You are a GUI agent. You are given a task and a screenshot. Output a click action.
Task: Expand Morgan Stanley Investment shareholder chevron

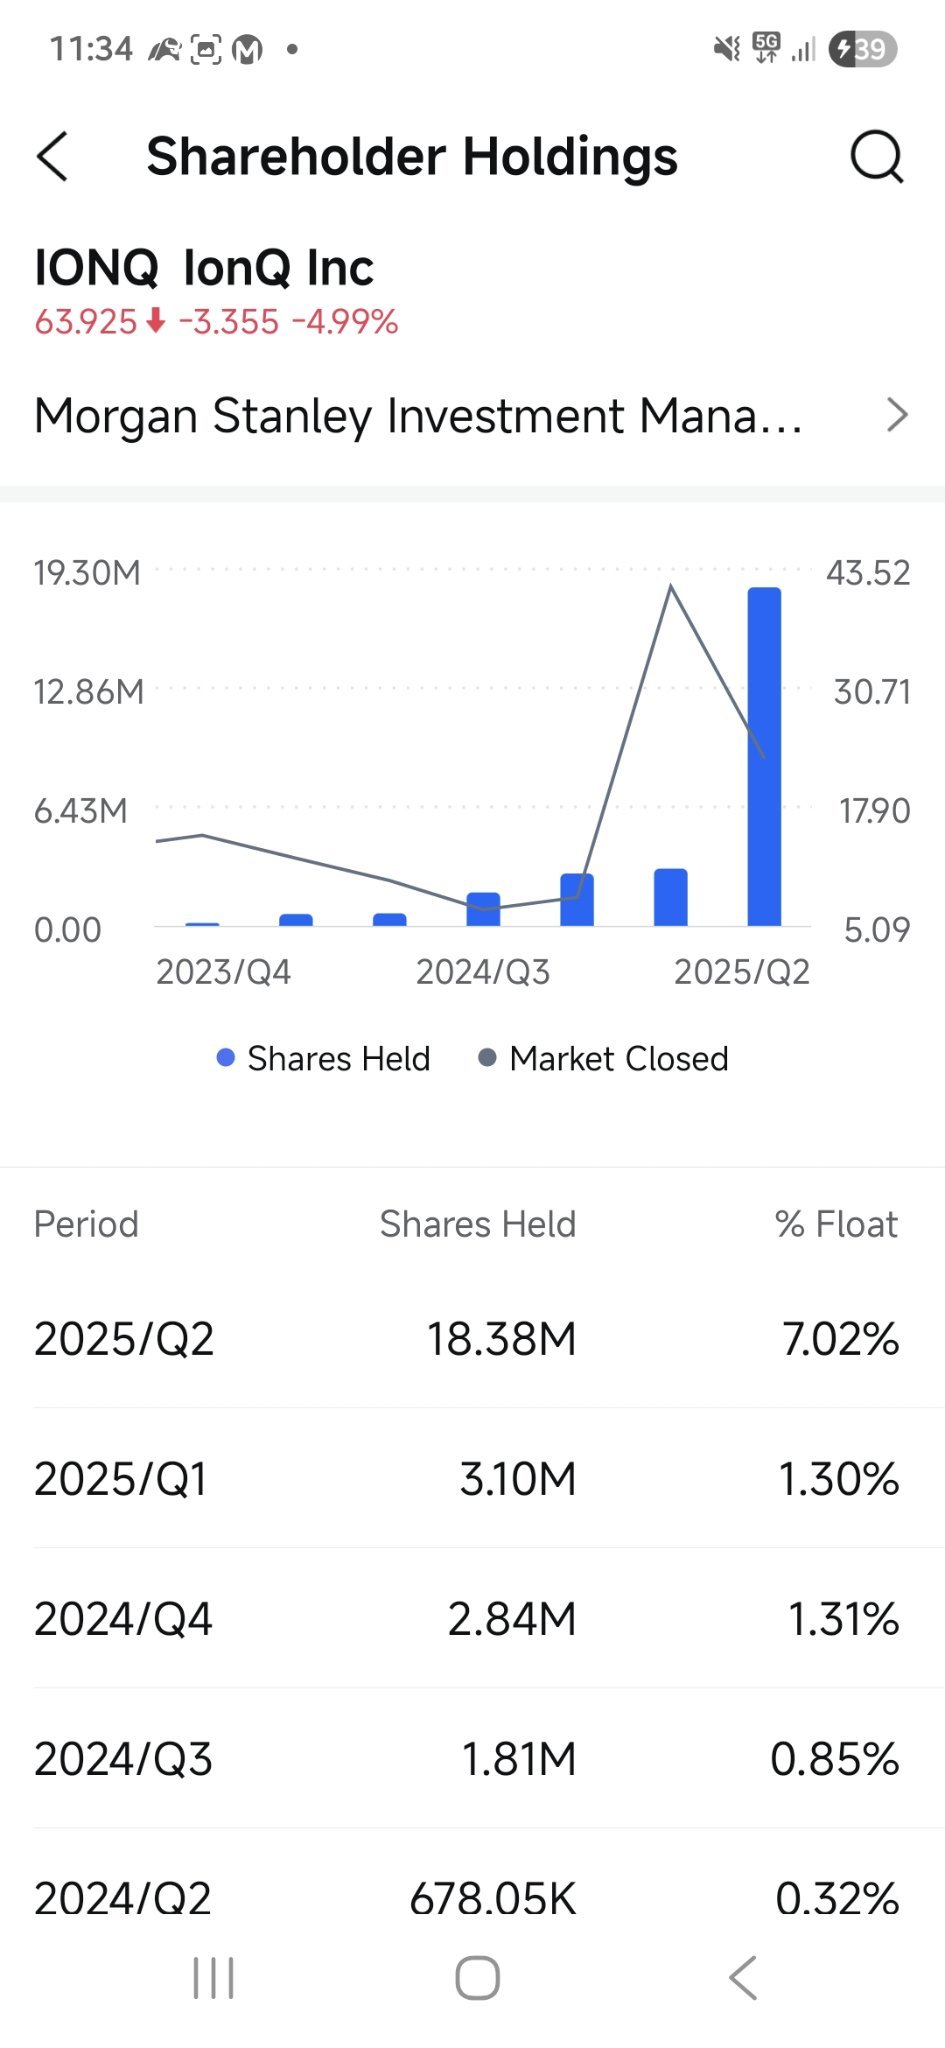click(x=897, y=415)
